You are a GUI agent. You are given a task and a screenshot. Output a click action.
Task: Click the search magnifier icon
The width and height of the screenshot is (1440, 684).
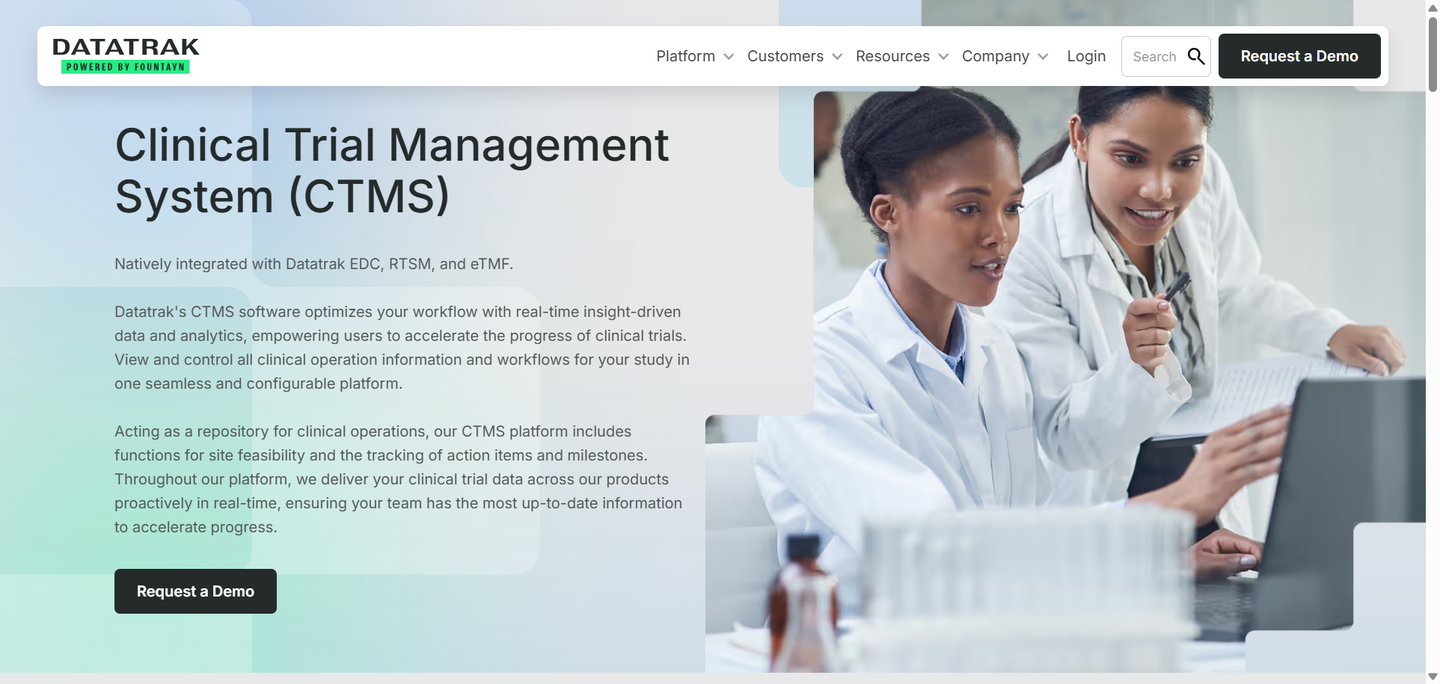tap(1196, 56)
